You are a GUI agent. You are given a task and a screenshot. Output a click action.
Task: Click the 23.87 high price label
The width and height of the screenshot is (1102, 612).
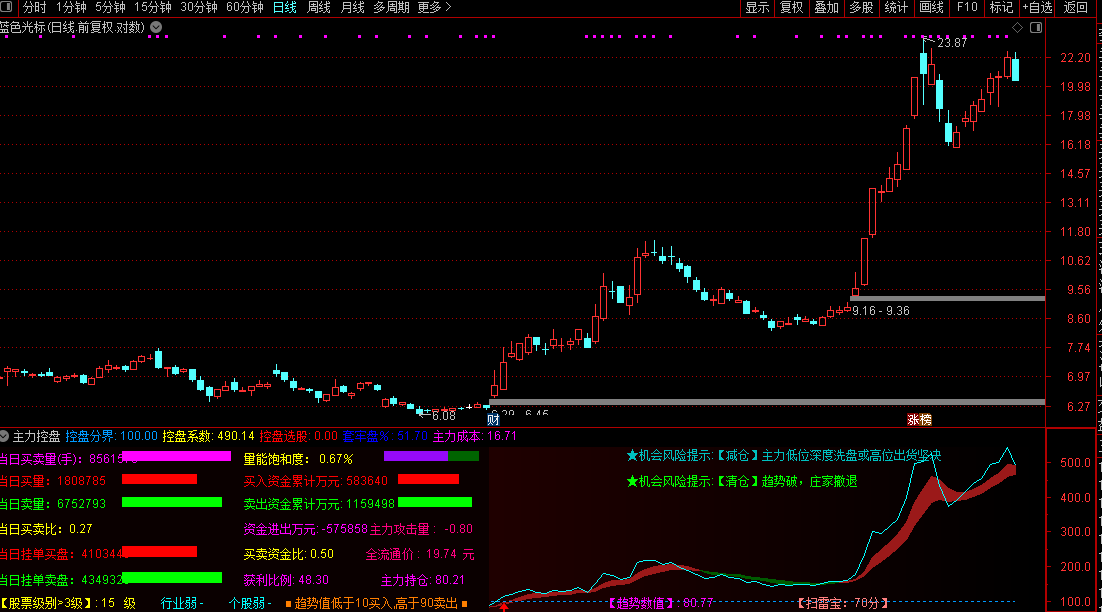pyautogui.click(x=952, y=43)
